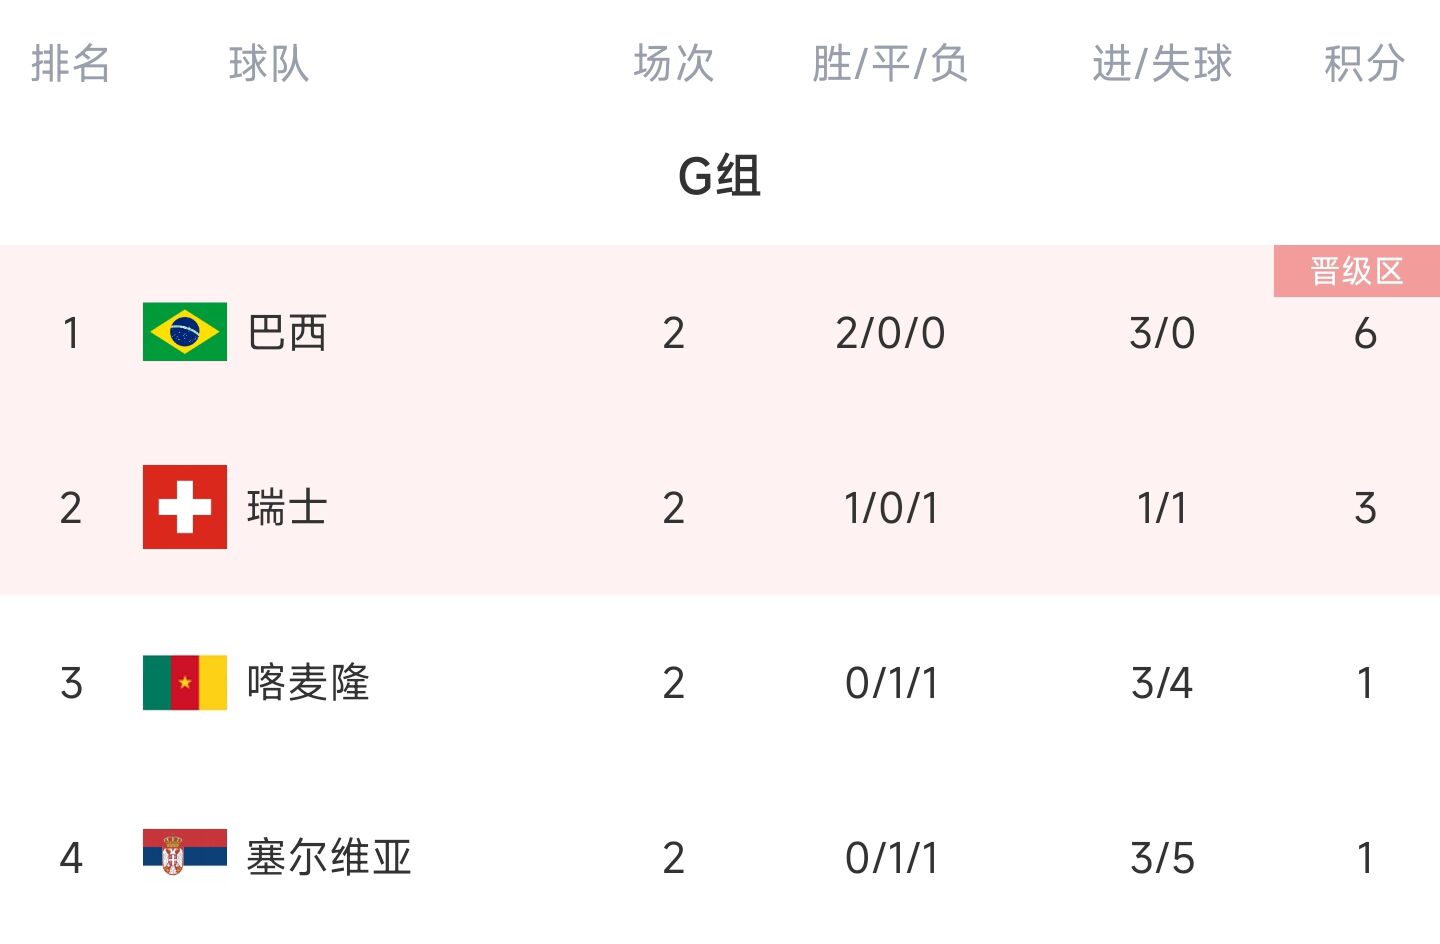Click the 晋级区 badge
Viewport: 1440px width, 944px height.
[1357, 271]
